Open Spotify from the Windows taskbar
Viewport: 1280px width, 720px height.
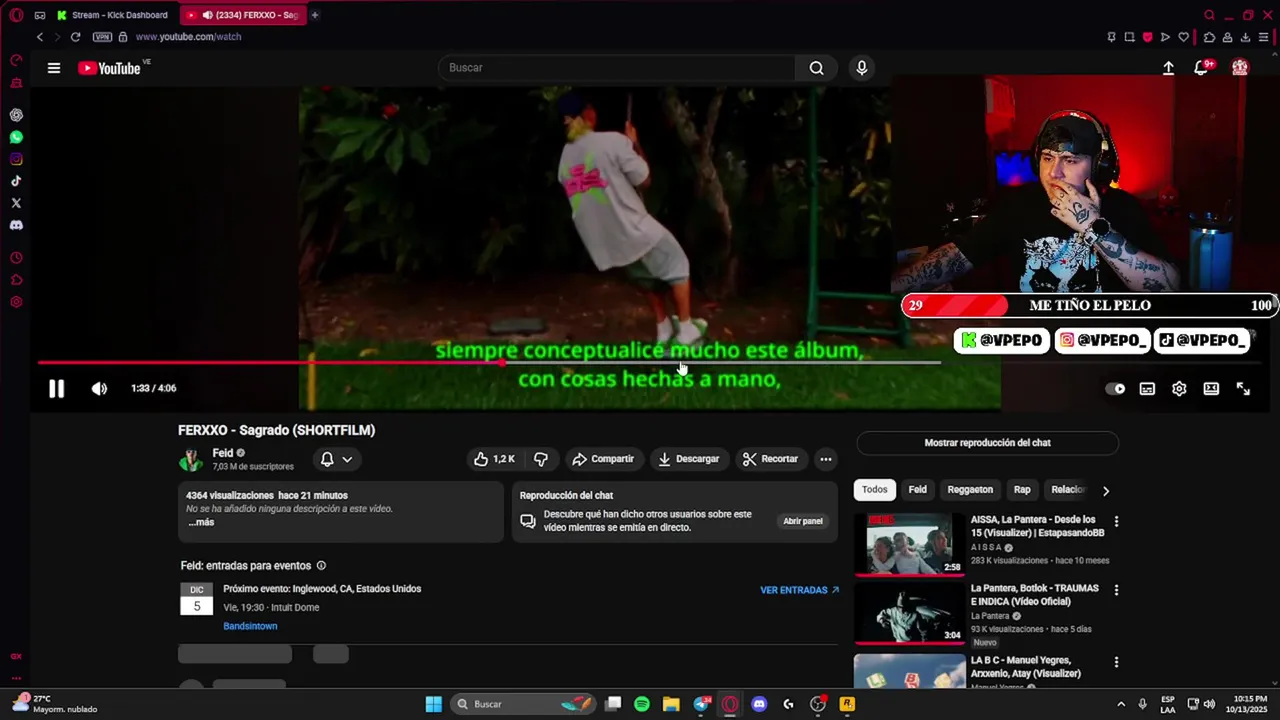pos(642,704)
